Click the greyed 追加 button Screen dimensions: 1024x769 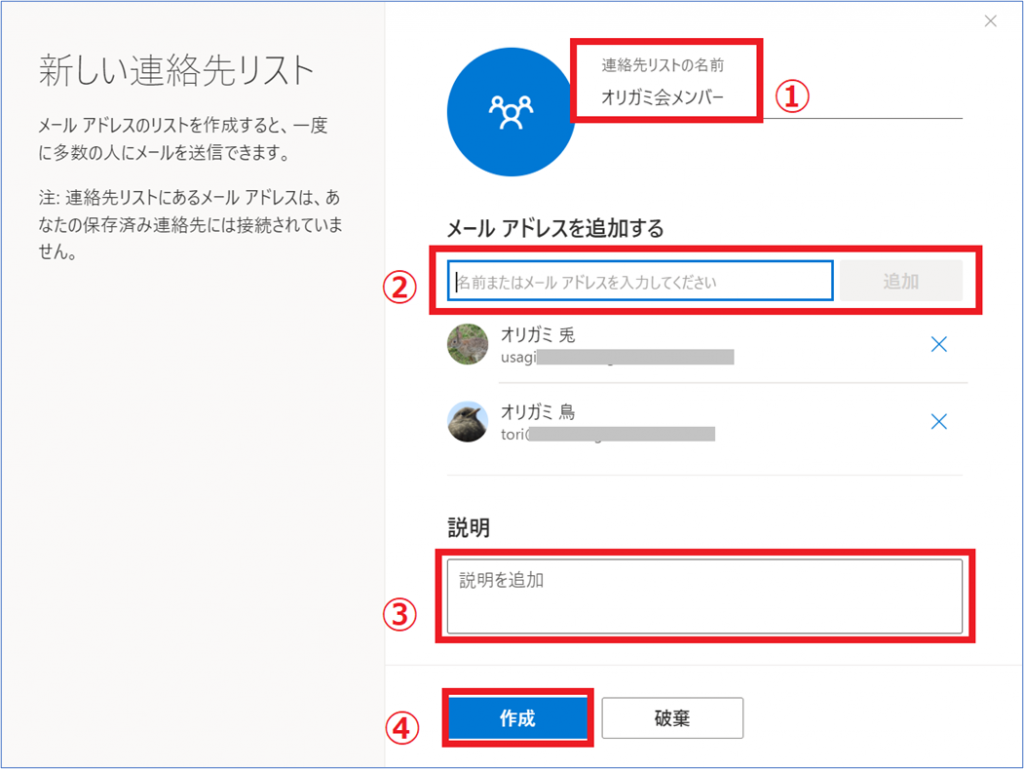[x=901, y=281]
